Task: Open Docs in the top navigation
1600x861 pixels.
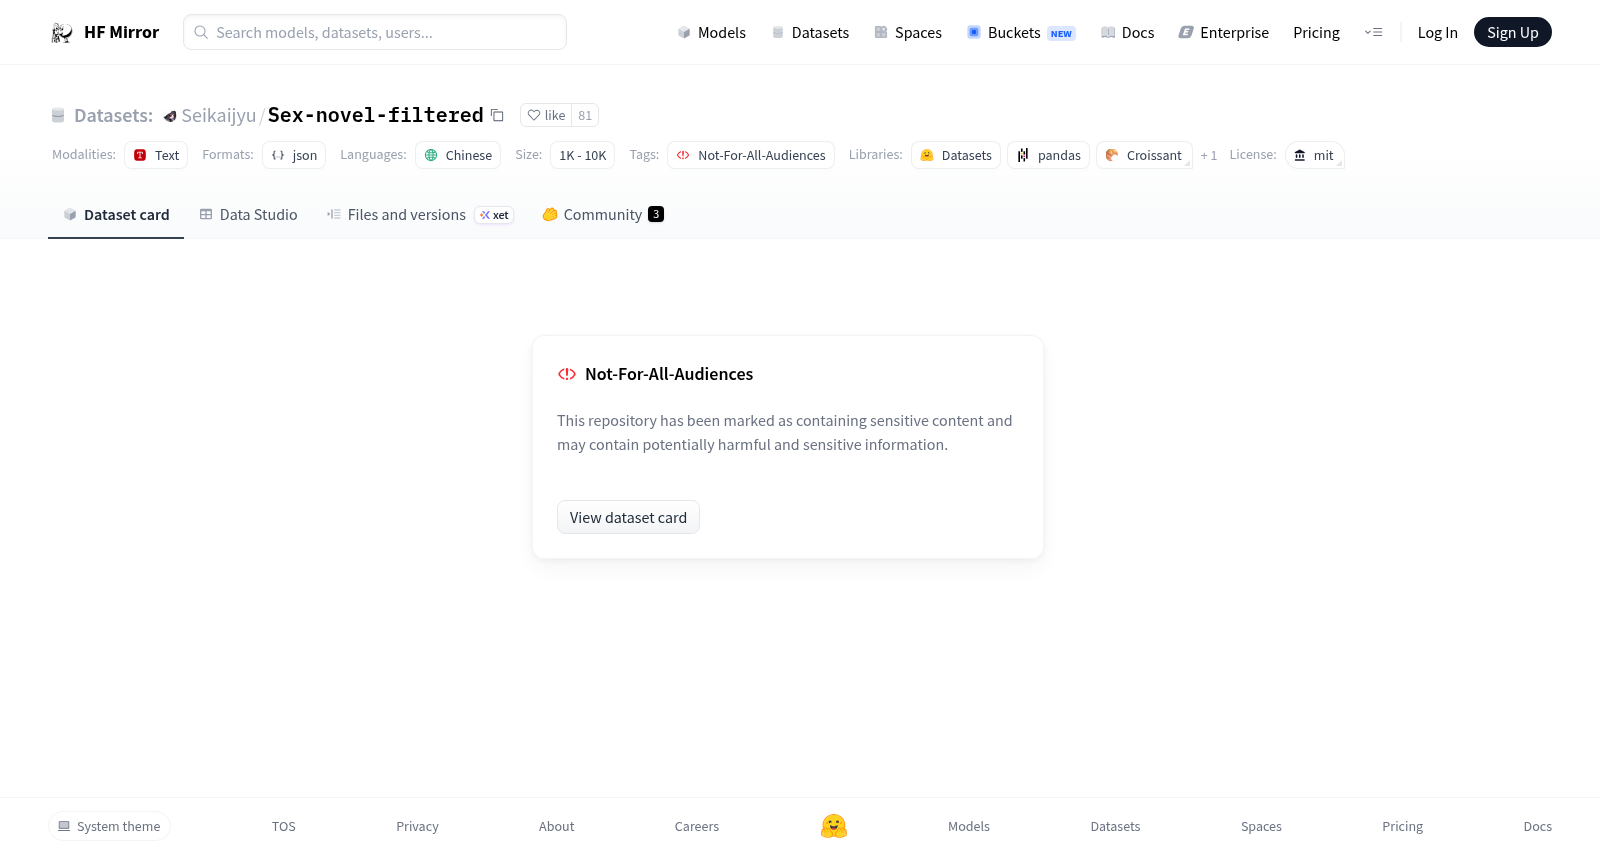Action: (x=1127, y=33)
